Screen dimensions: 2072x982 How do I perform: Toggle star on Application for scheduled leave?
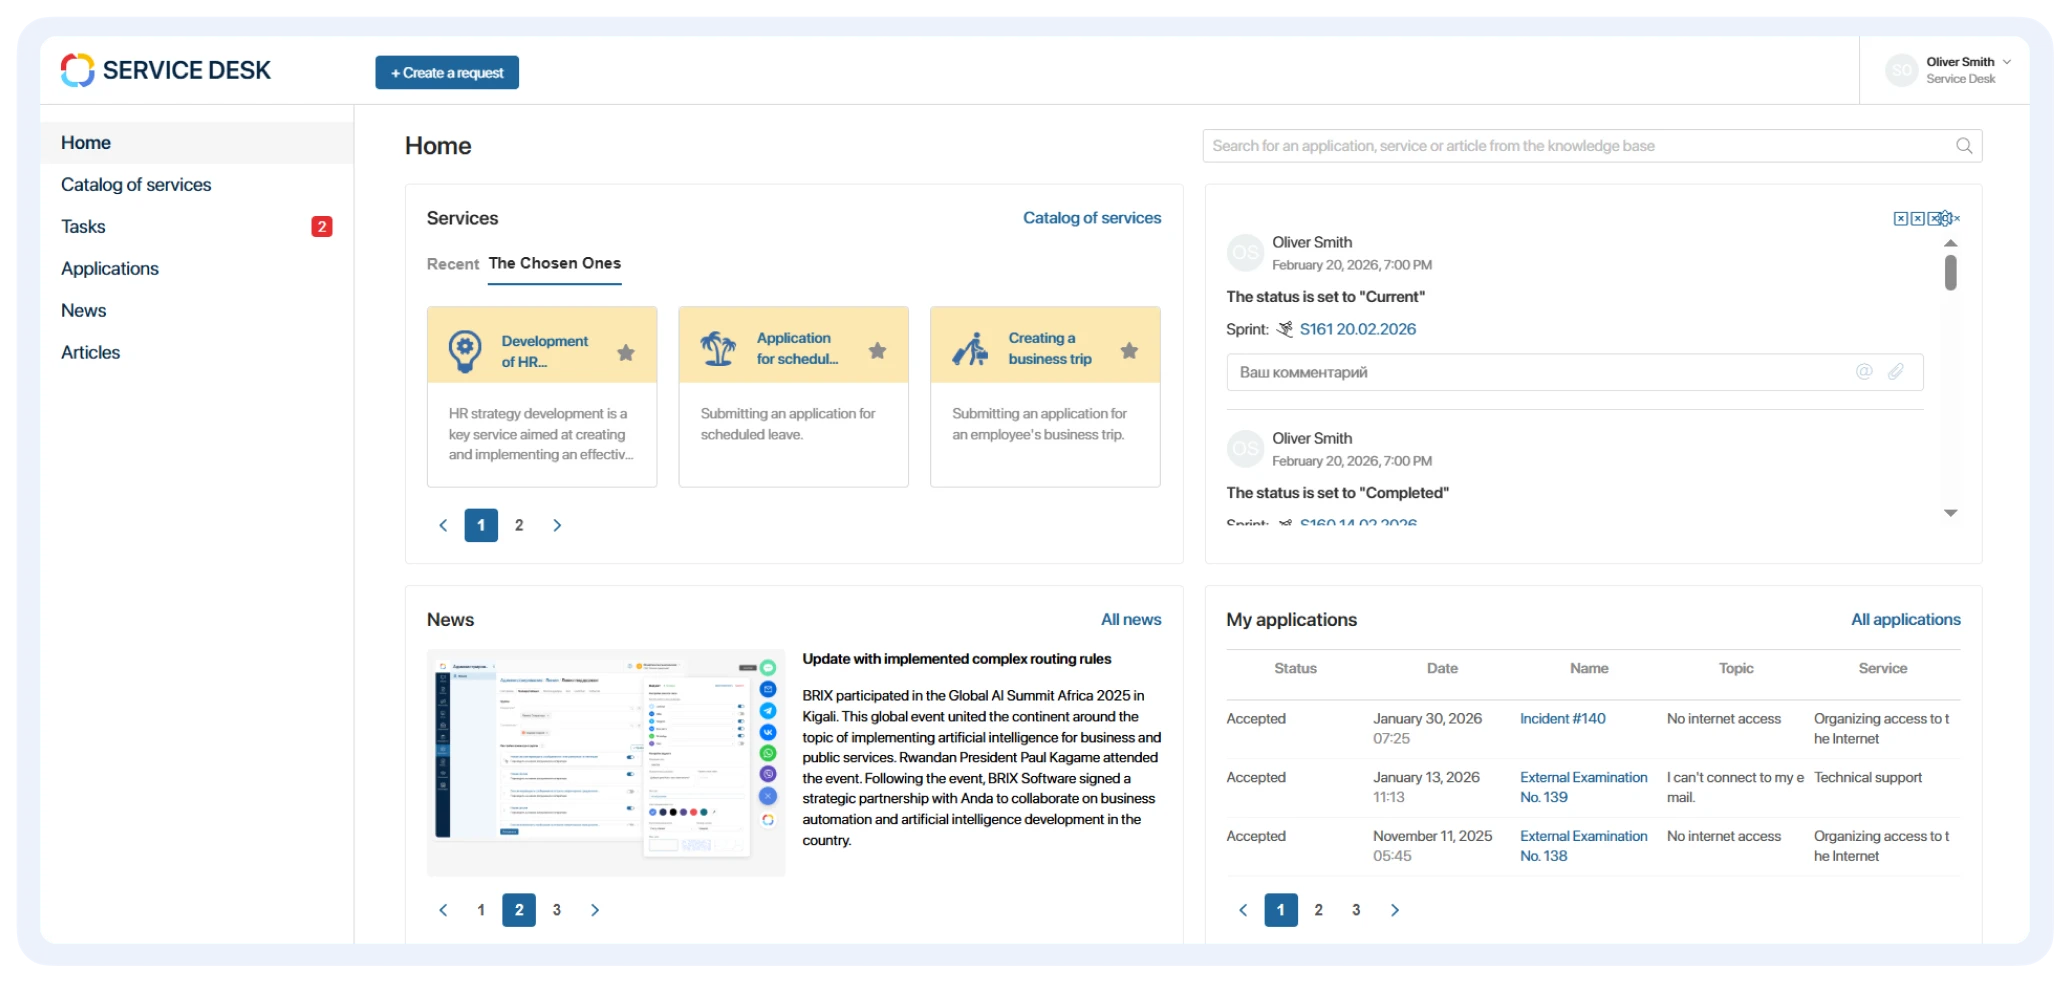877,350
